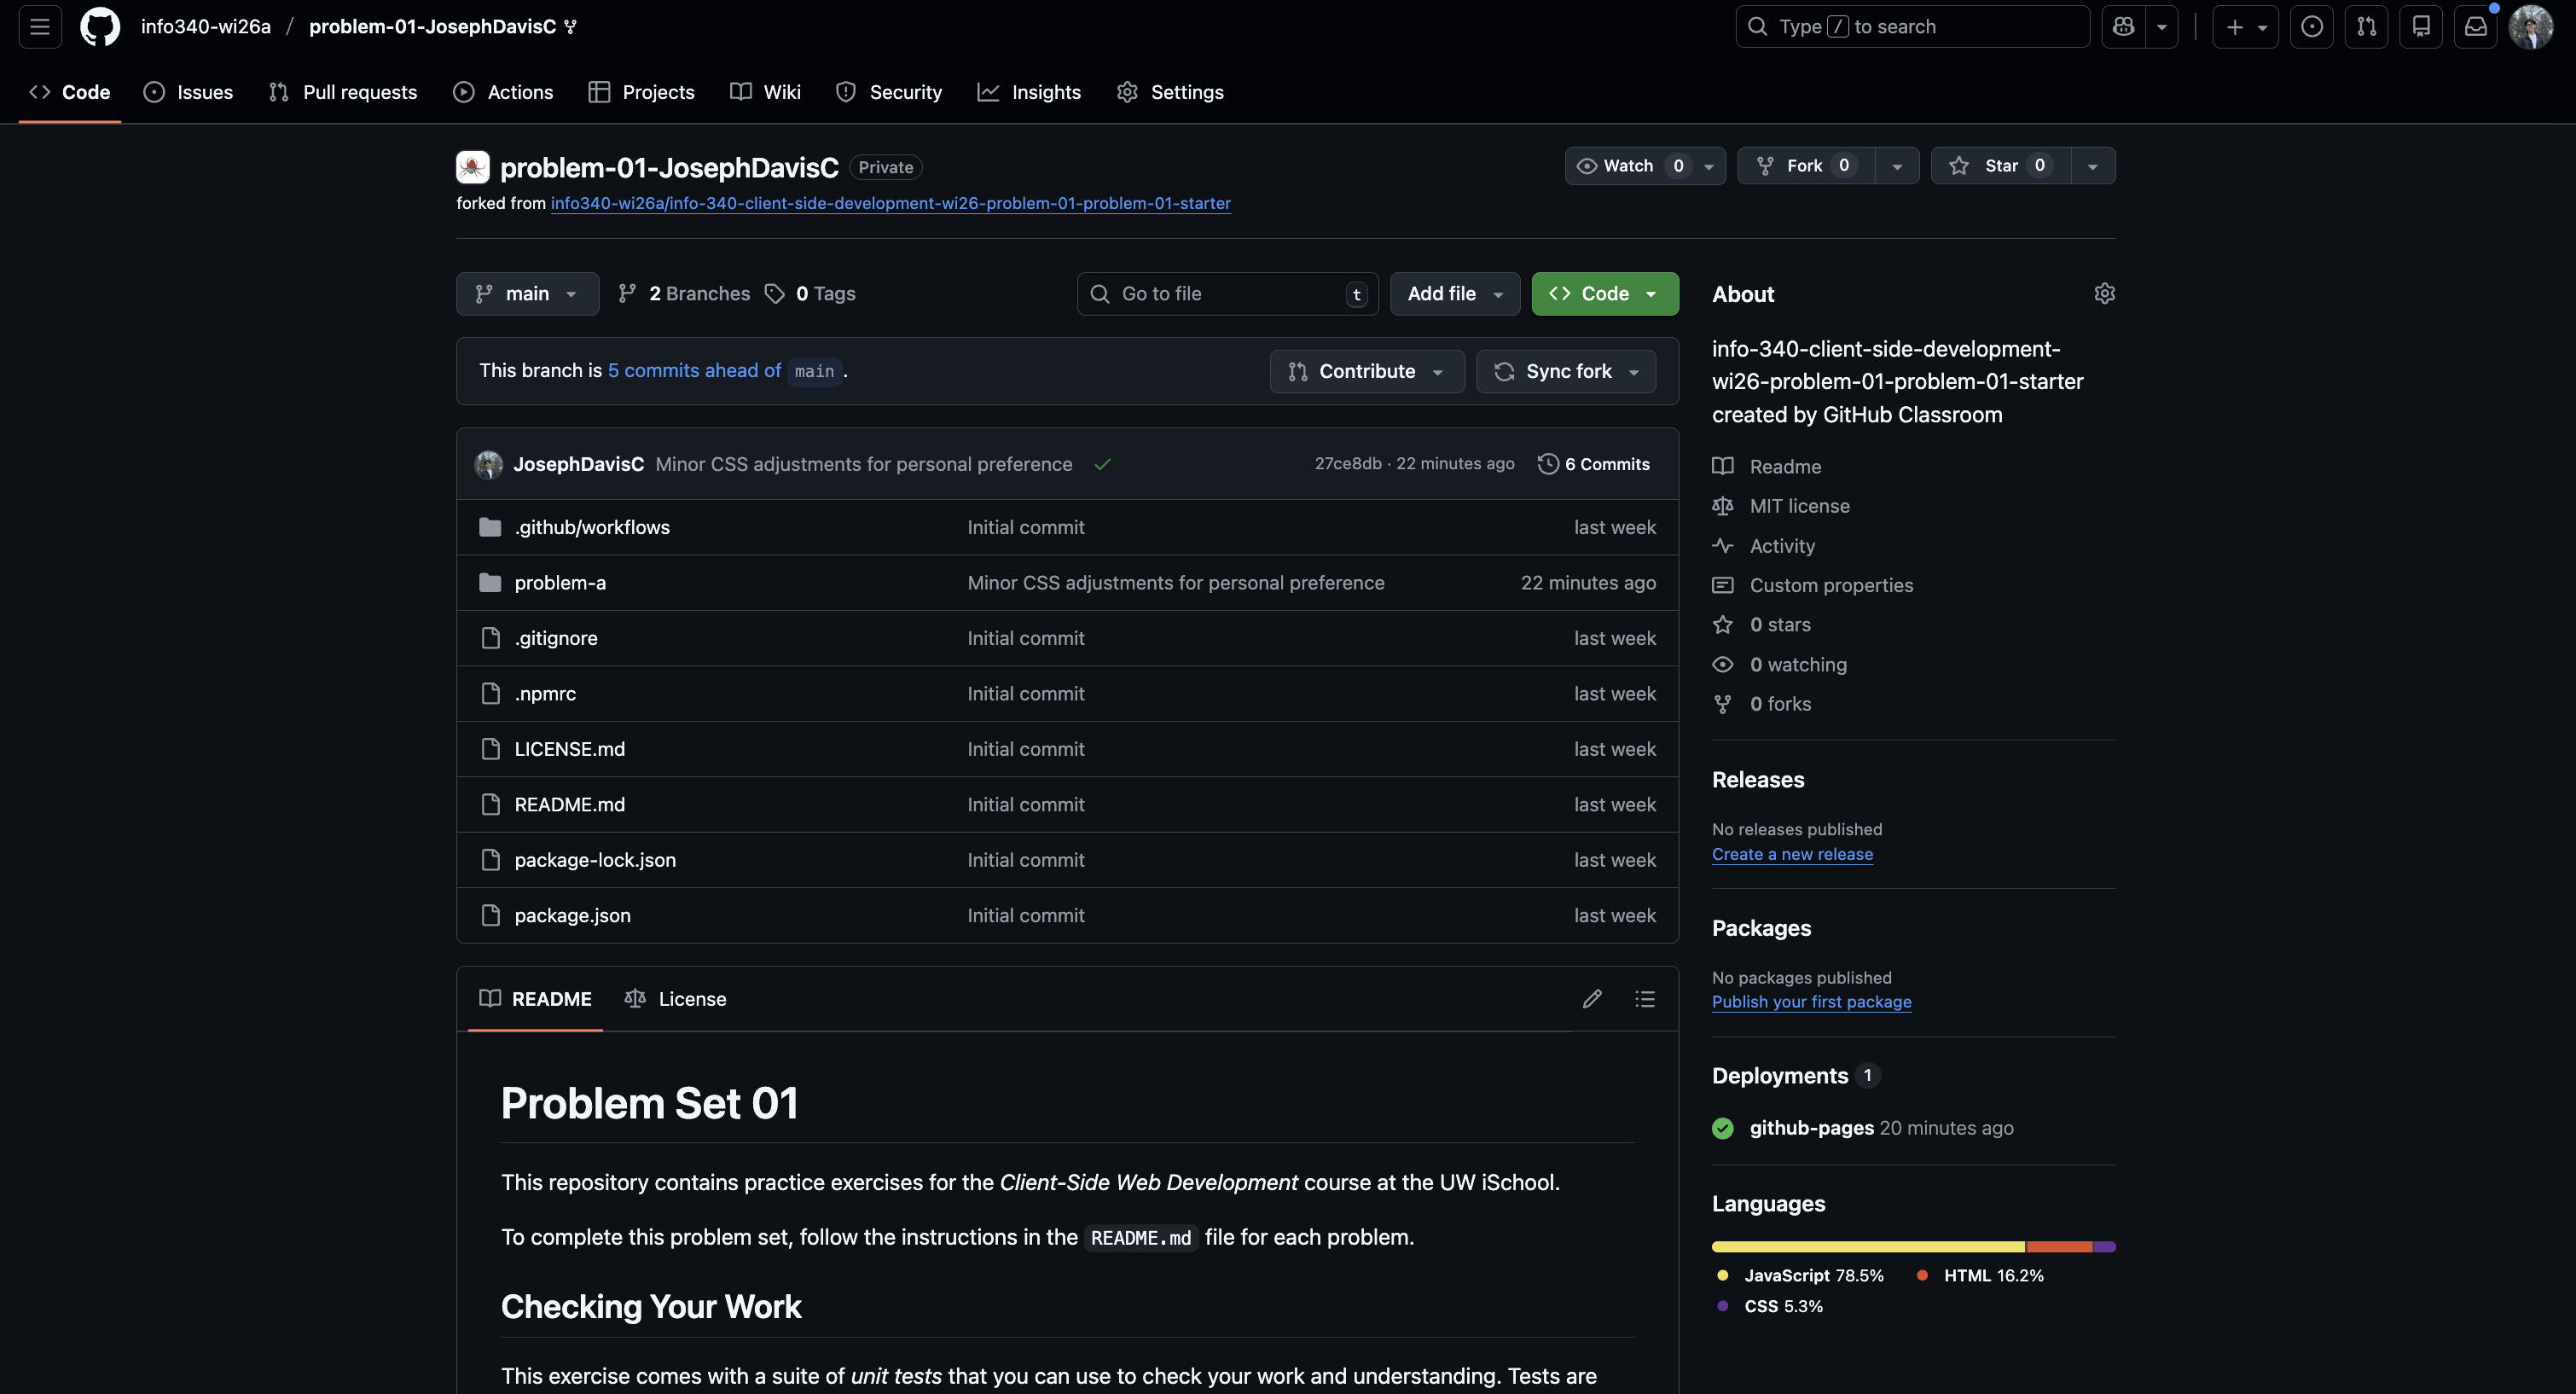The height and width of the screenshot is (1394, 2576).
Task: Click the GitHub home logo
Action: (100, 26)
